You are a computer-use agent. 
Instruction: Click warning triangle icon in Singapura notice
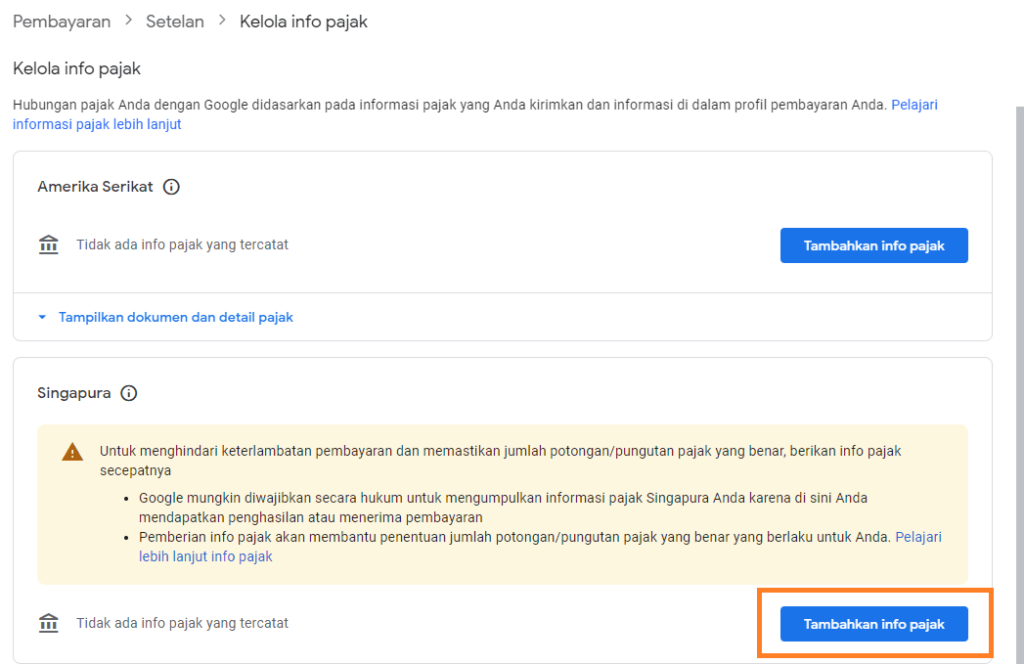click(x=72, y=452)
